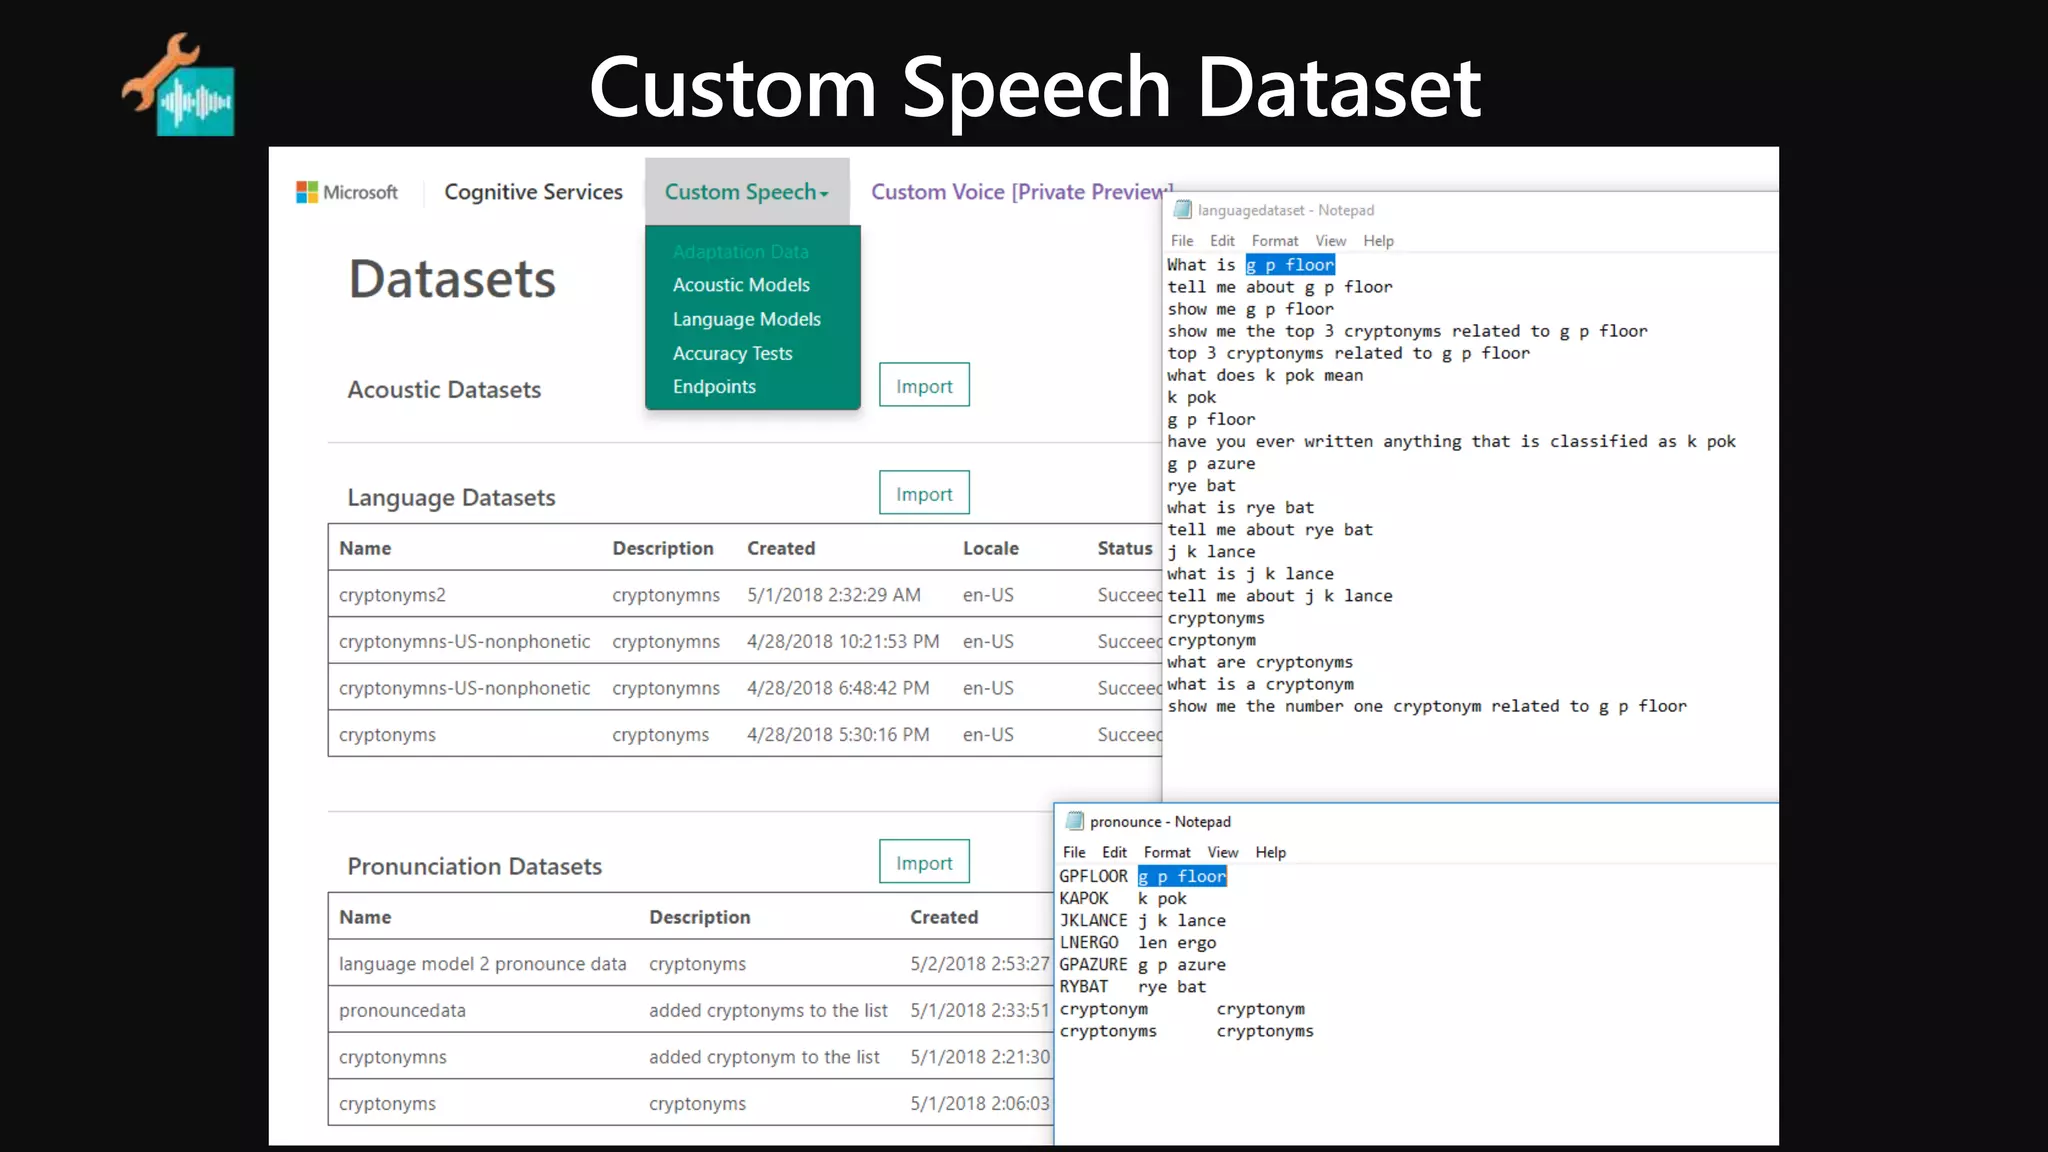Select the pronouncedata pronunciation dataset row
The height and width of the screenshot is (1152, 2048).
coord(402,1010)
